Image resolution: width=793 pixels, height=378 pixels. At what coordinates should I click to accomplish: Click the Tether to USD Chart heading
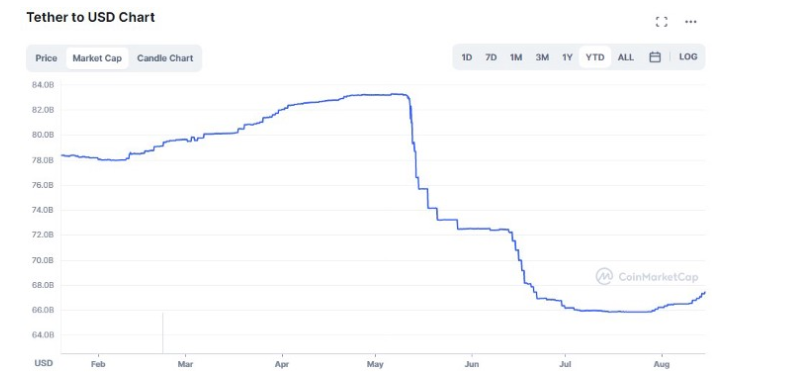point(91,17)
